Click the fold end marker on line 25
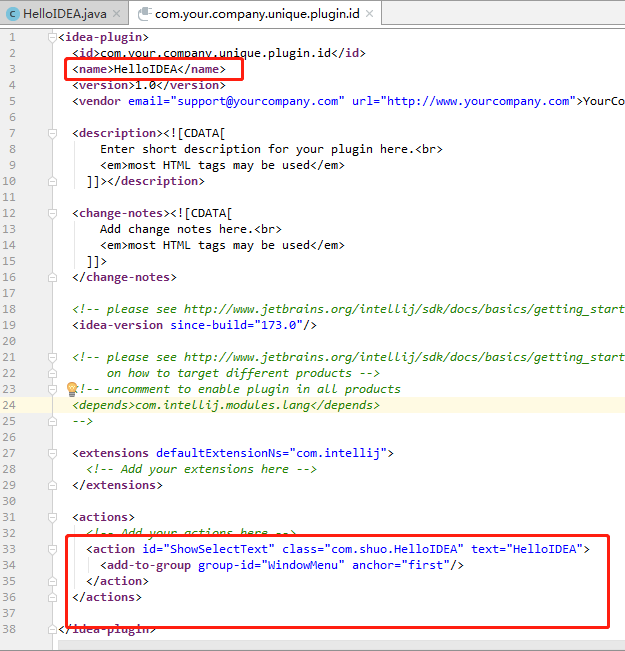Screen dimensions: 625x651 click(x=52, y=421)
